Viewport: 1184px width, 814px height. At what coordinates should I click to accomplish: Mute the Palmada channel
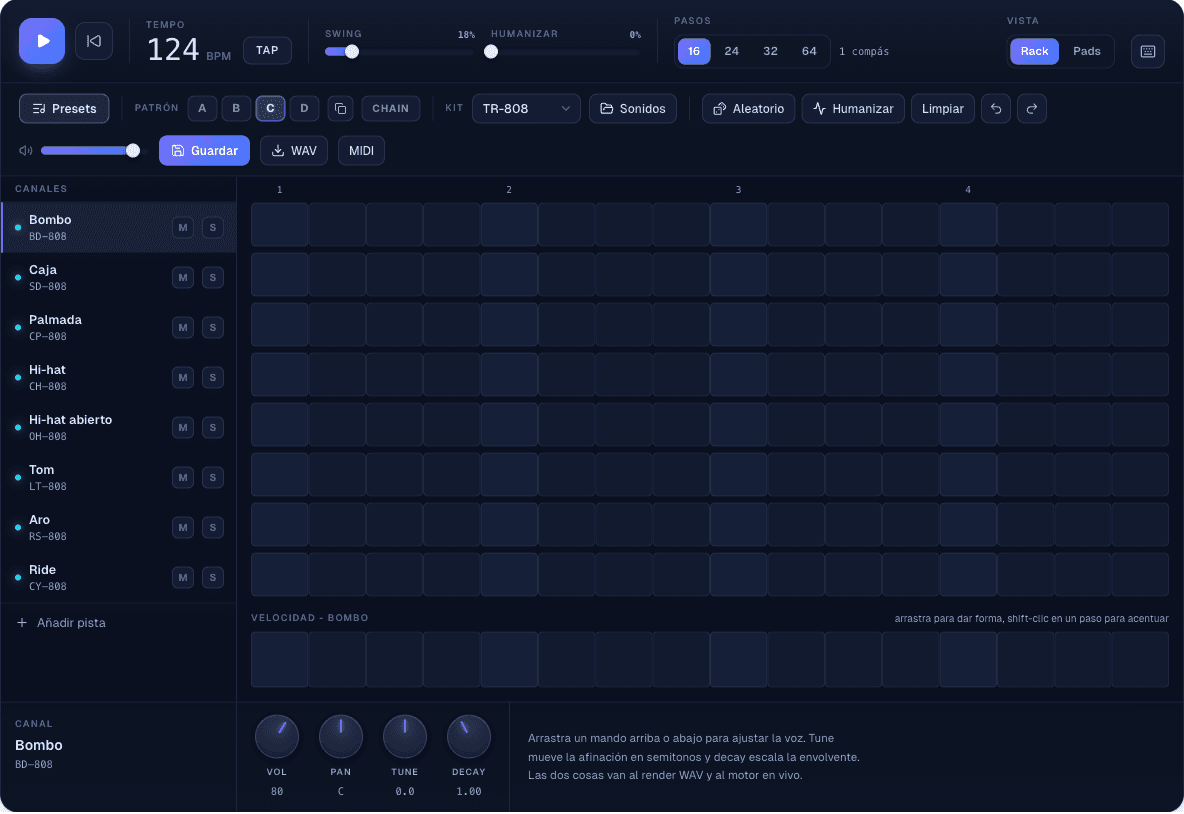183,328
